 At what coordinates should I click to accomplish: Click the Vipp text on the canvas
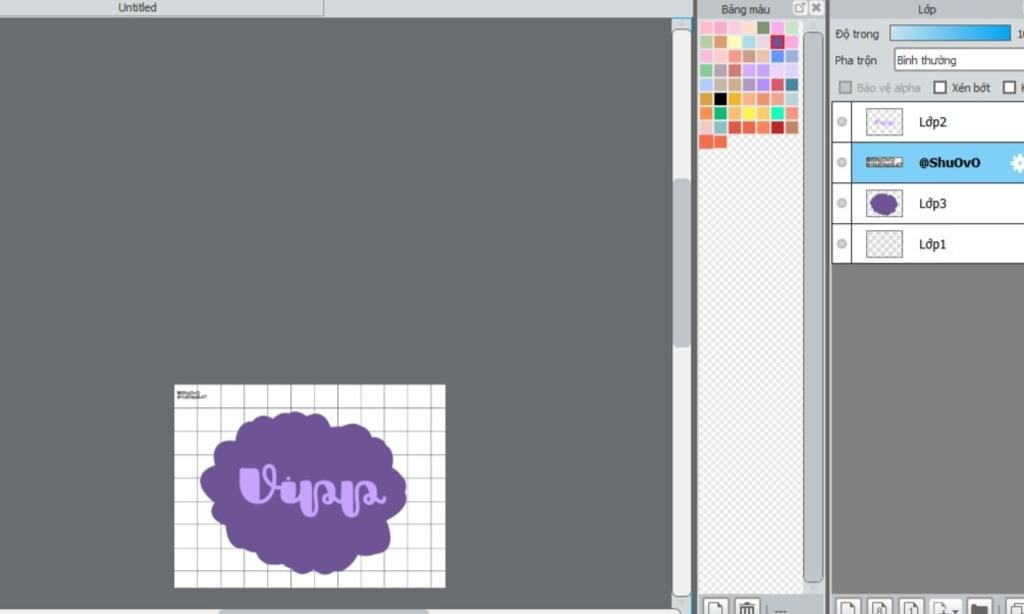[312, 492]
